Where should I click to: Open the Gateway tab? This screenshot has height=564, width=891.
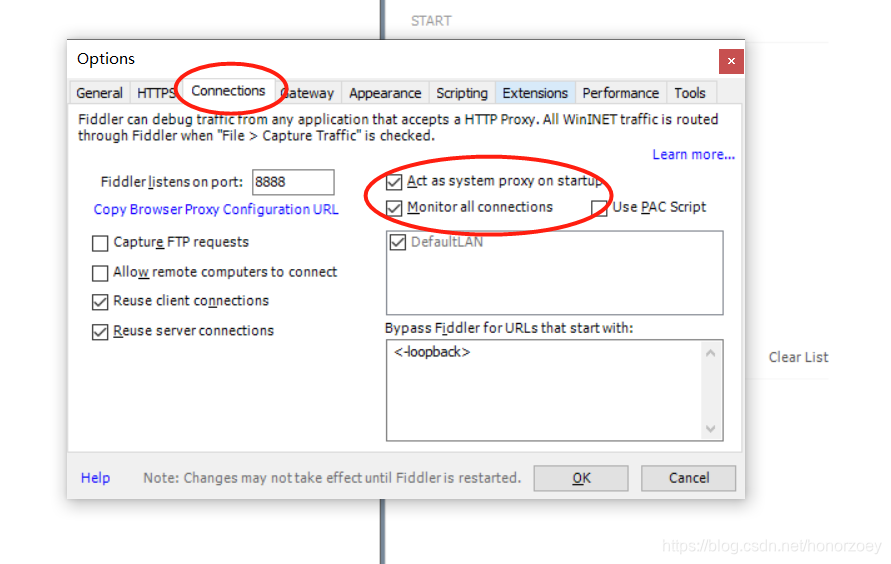[x=307, y=93]
